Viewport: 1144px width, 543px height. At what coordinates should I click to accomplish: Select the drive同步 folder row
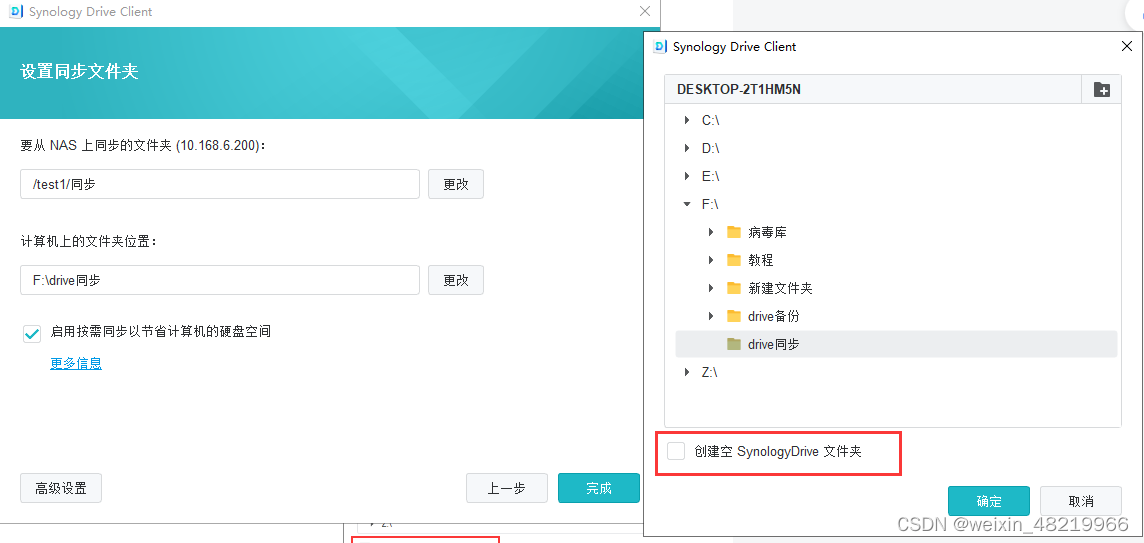897,344
